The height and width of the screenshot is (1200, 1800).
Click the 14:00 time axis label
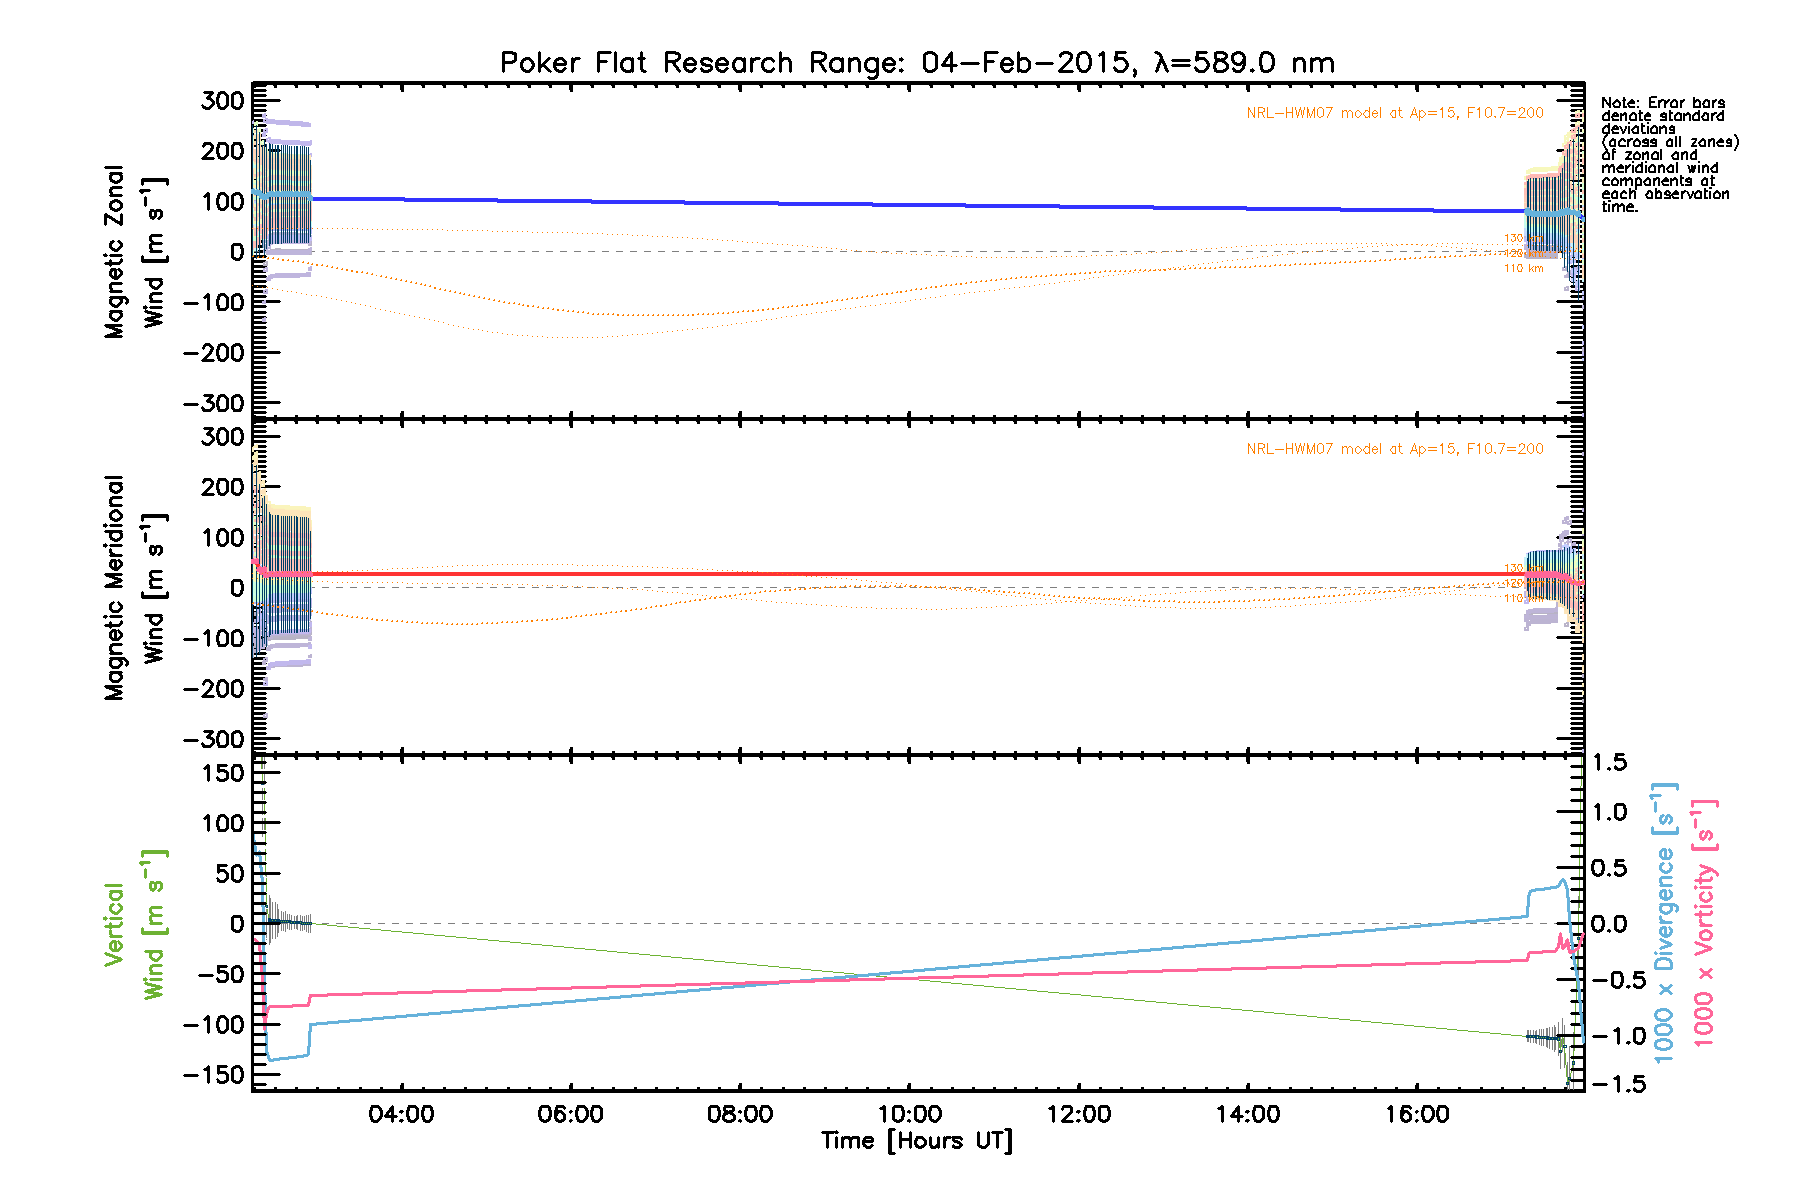[1248, 1114]
